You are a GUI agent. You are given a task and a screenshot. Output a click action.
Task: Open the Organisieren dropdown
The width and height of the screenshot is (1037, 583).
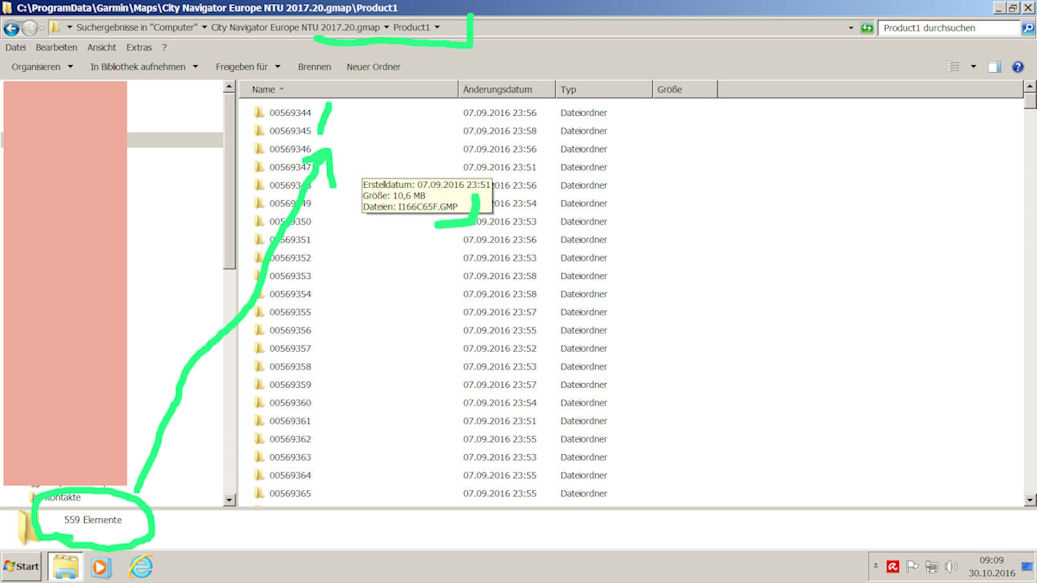42,67
